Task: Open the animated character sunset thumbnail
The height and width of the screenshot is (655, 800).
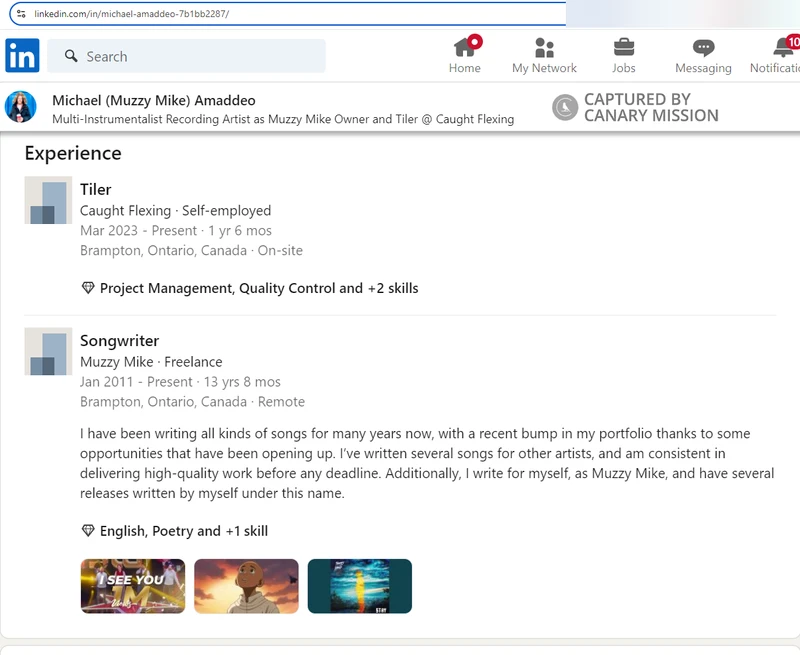Action: (246, 586)
